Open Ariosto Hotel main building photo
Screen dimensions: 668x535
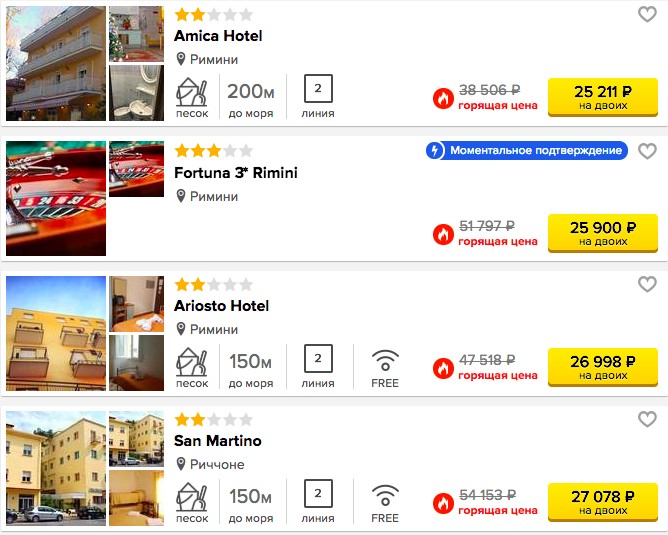pyautogui.click(x=56, y=333)
